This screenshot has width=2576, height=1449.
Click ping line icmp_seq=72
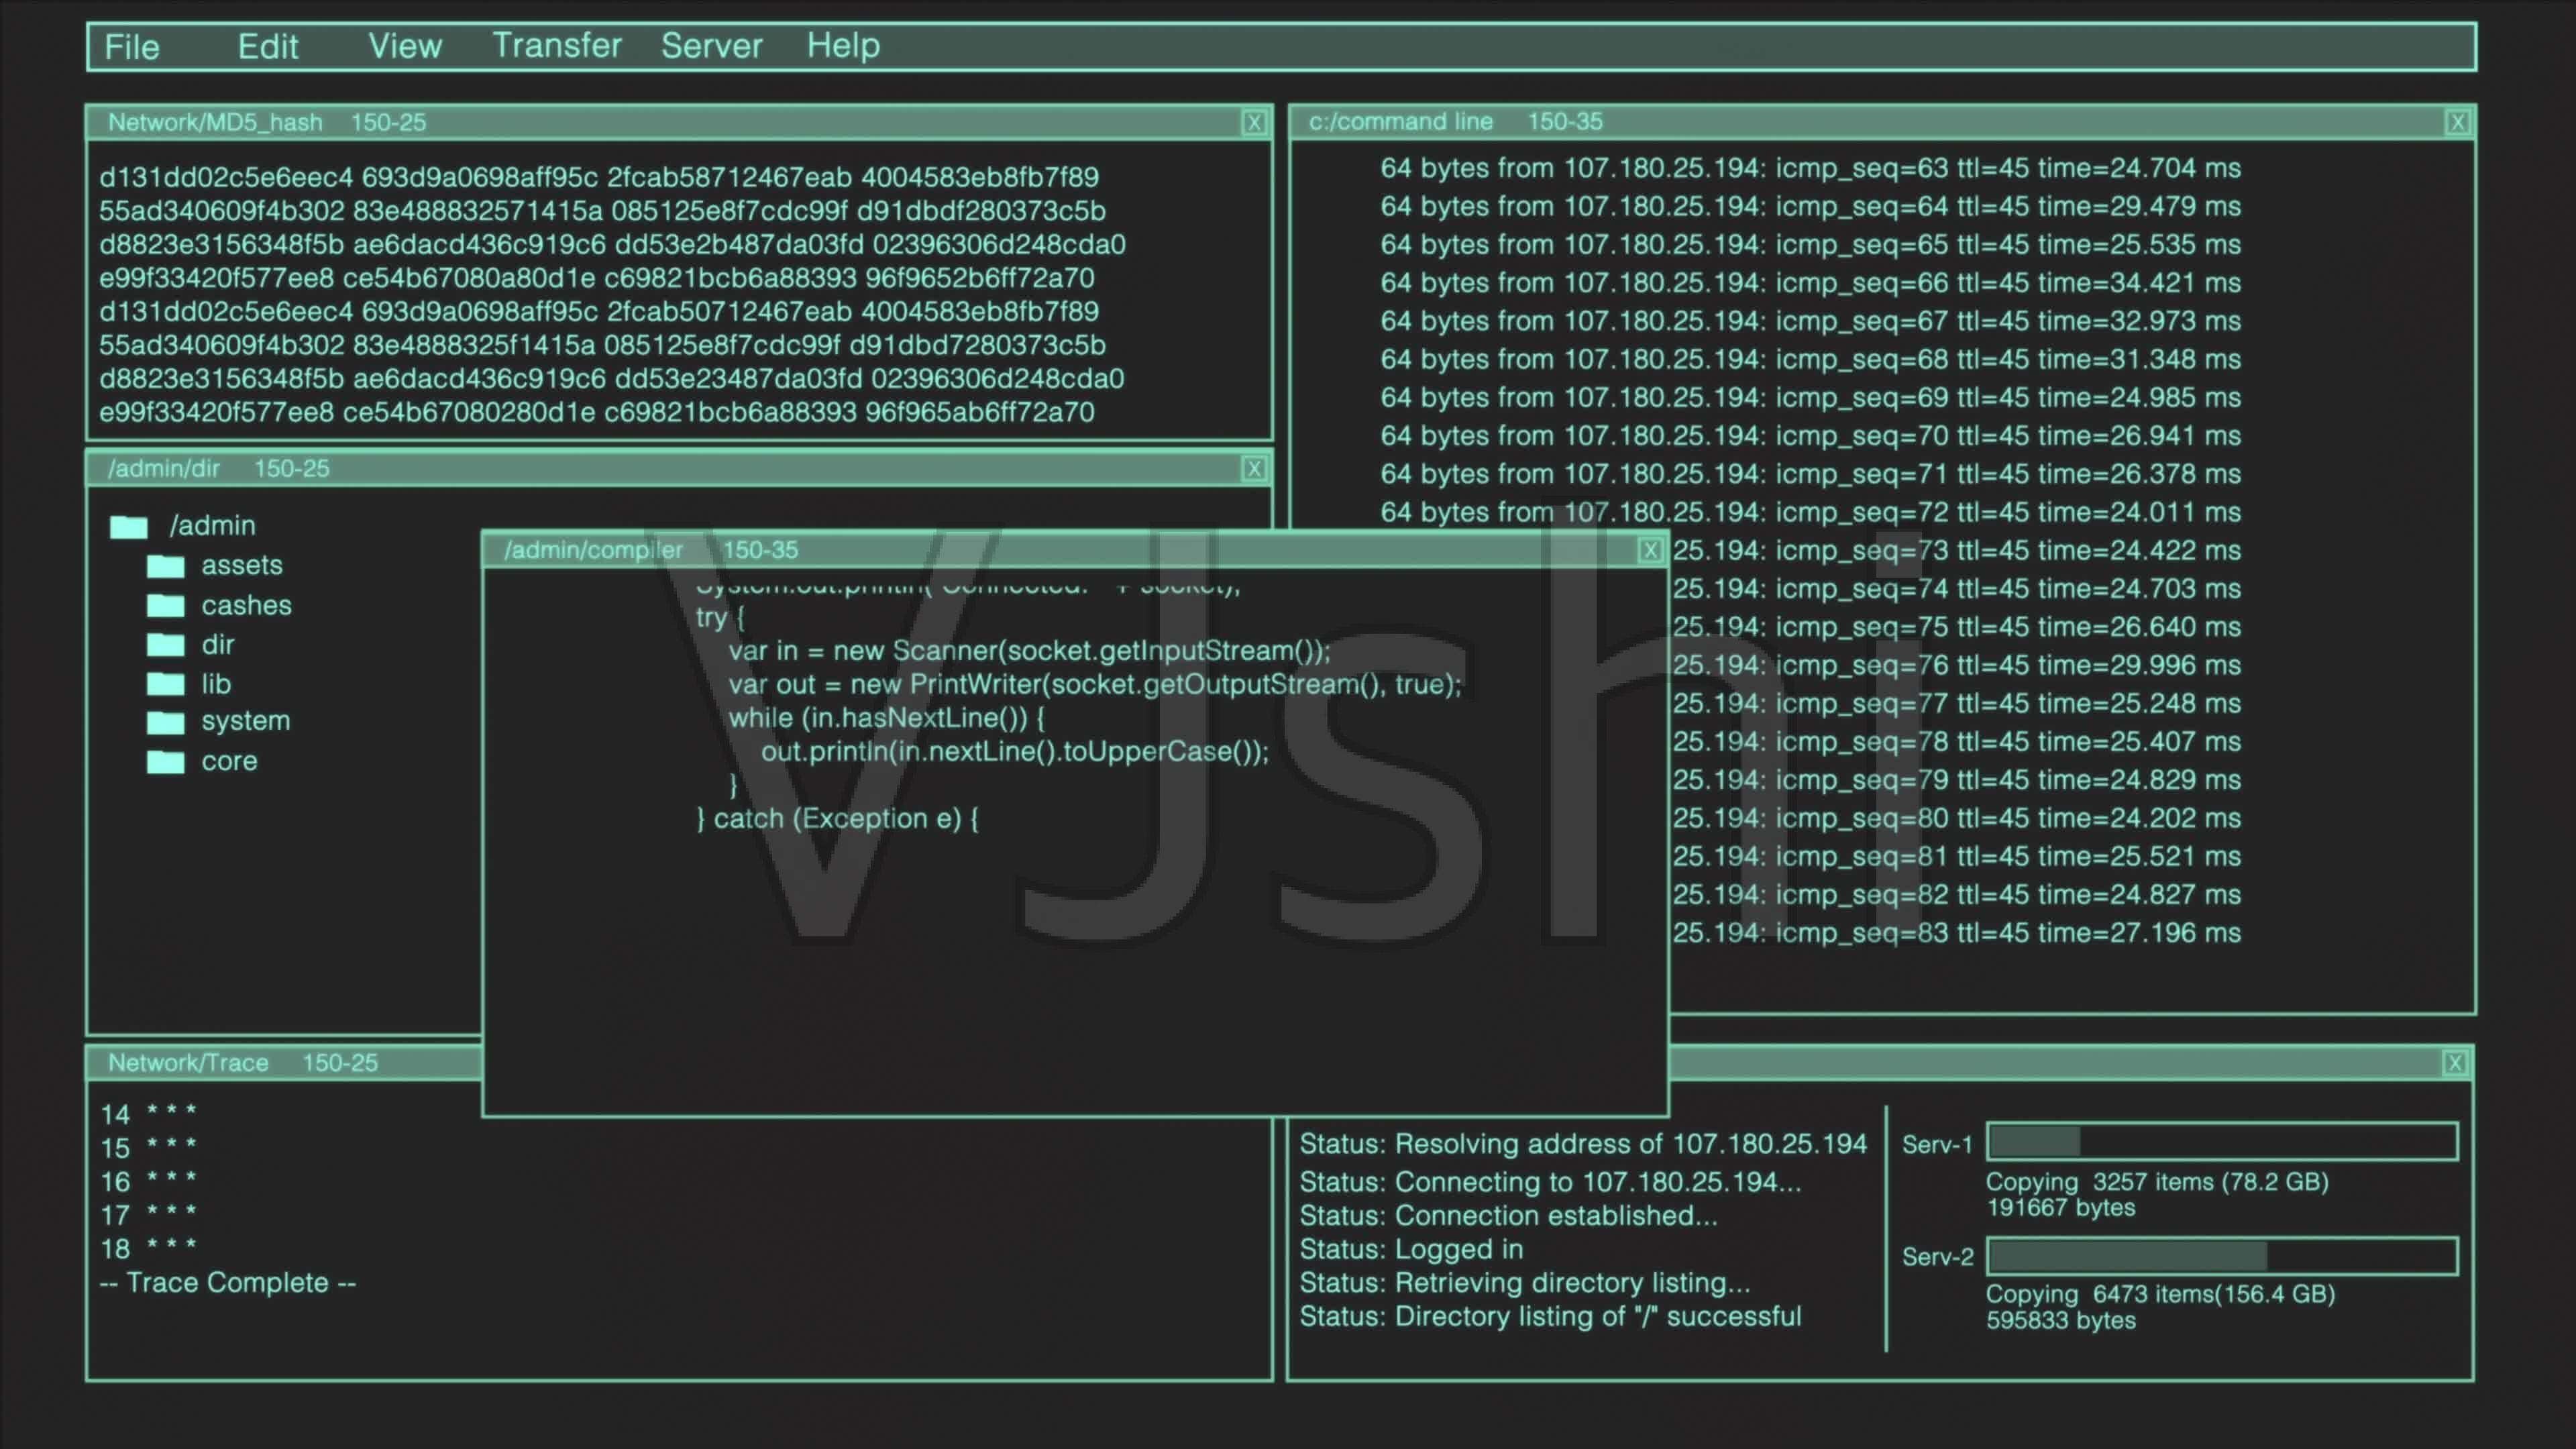pos(1811,512)
